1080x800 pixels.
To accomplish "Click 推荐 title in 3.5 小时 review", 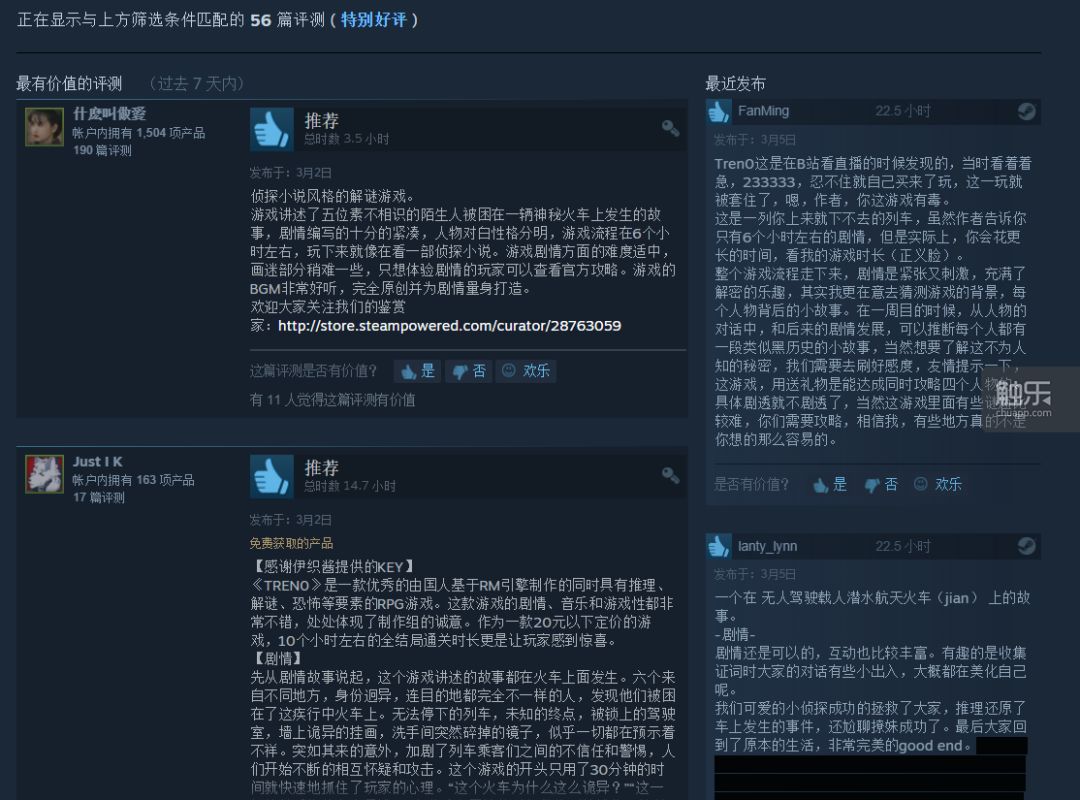I will tap(322, 121).
